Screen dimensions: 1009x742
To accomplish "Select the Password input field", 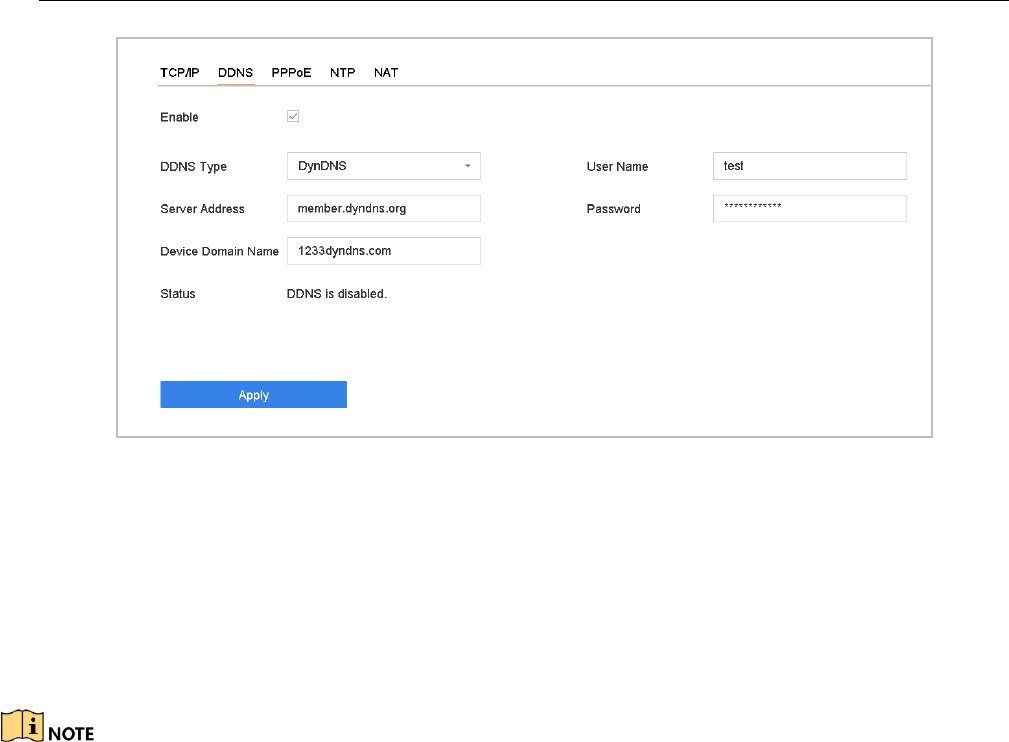I will coord(809,208).
